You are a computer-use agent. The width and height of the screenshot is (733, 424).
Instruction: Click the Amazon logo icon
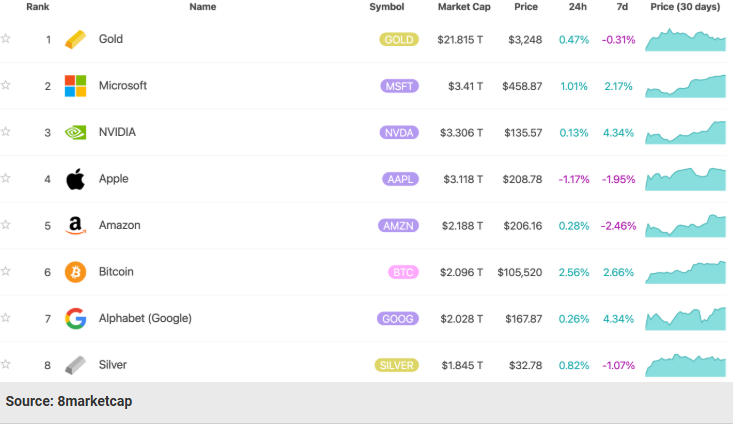click(75, 226)
